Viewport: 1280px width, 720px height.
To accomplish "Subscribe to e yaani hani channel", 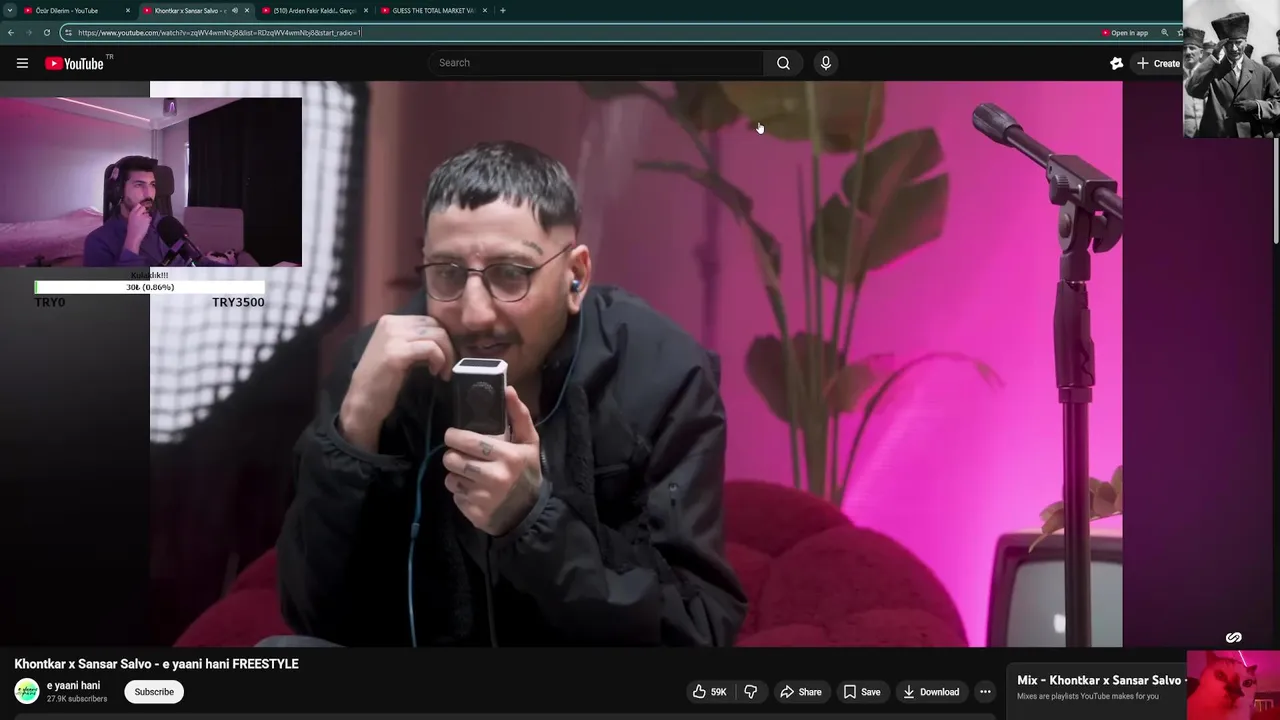I will click(154, 692).
